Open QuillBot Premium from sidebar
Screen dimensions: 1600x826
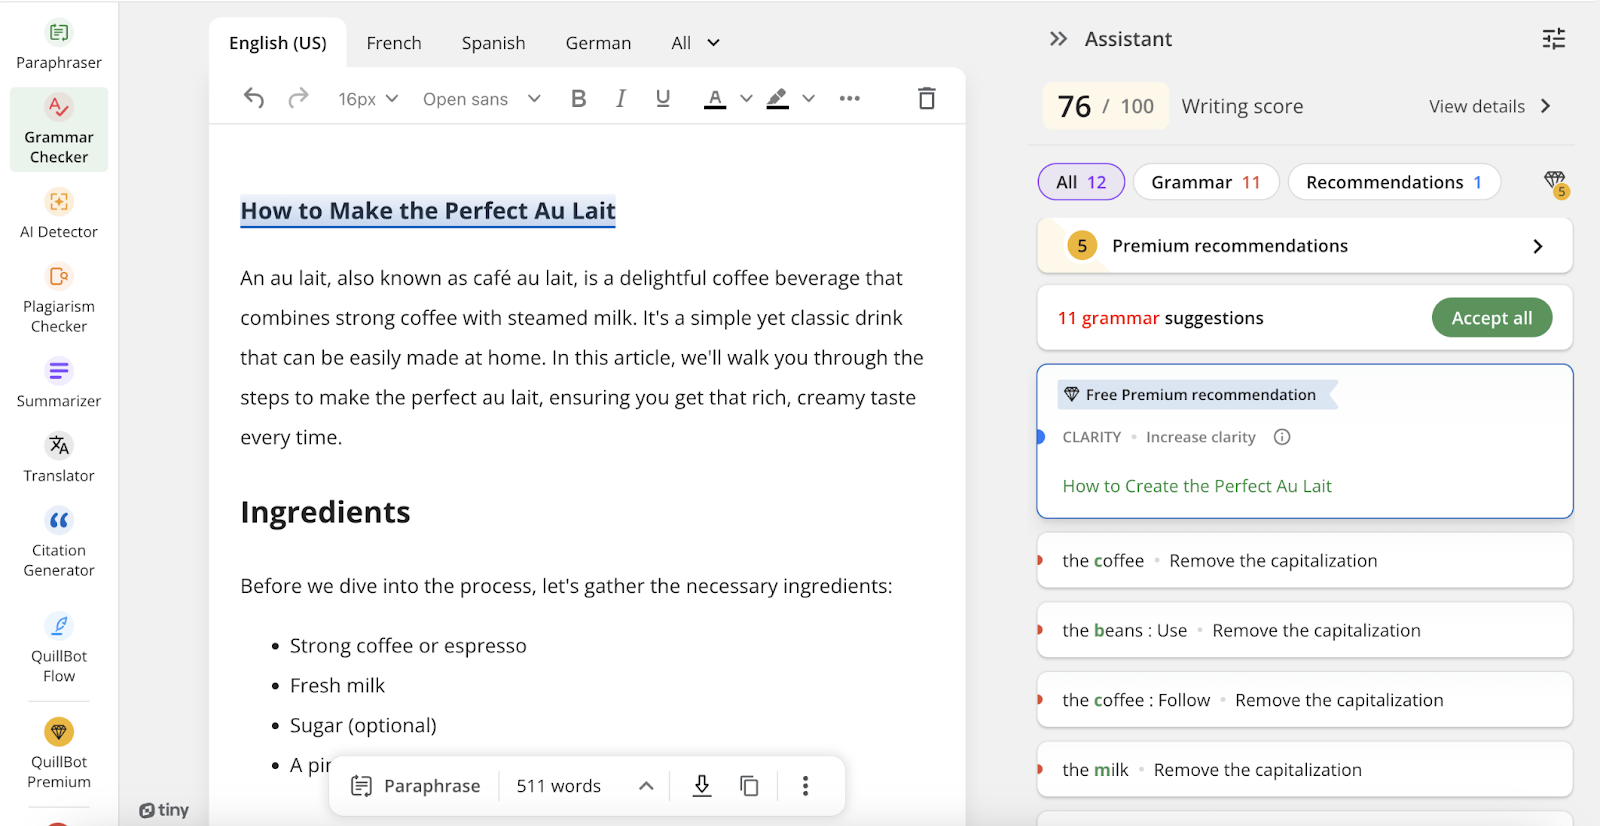pos(59,753)
